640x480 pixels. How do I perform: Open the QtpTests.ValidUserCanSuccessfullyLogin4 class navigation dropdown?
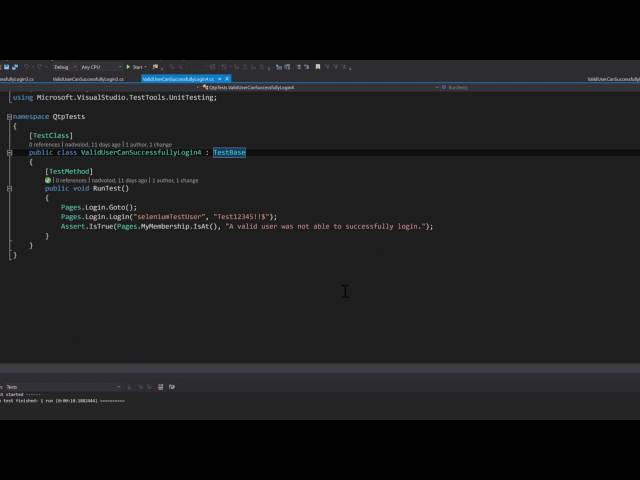point(320,87)
